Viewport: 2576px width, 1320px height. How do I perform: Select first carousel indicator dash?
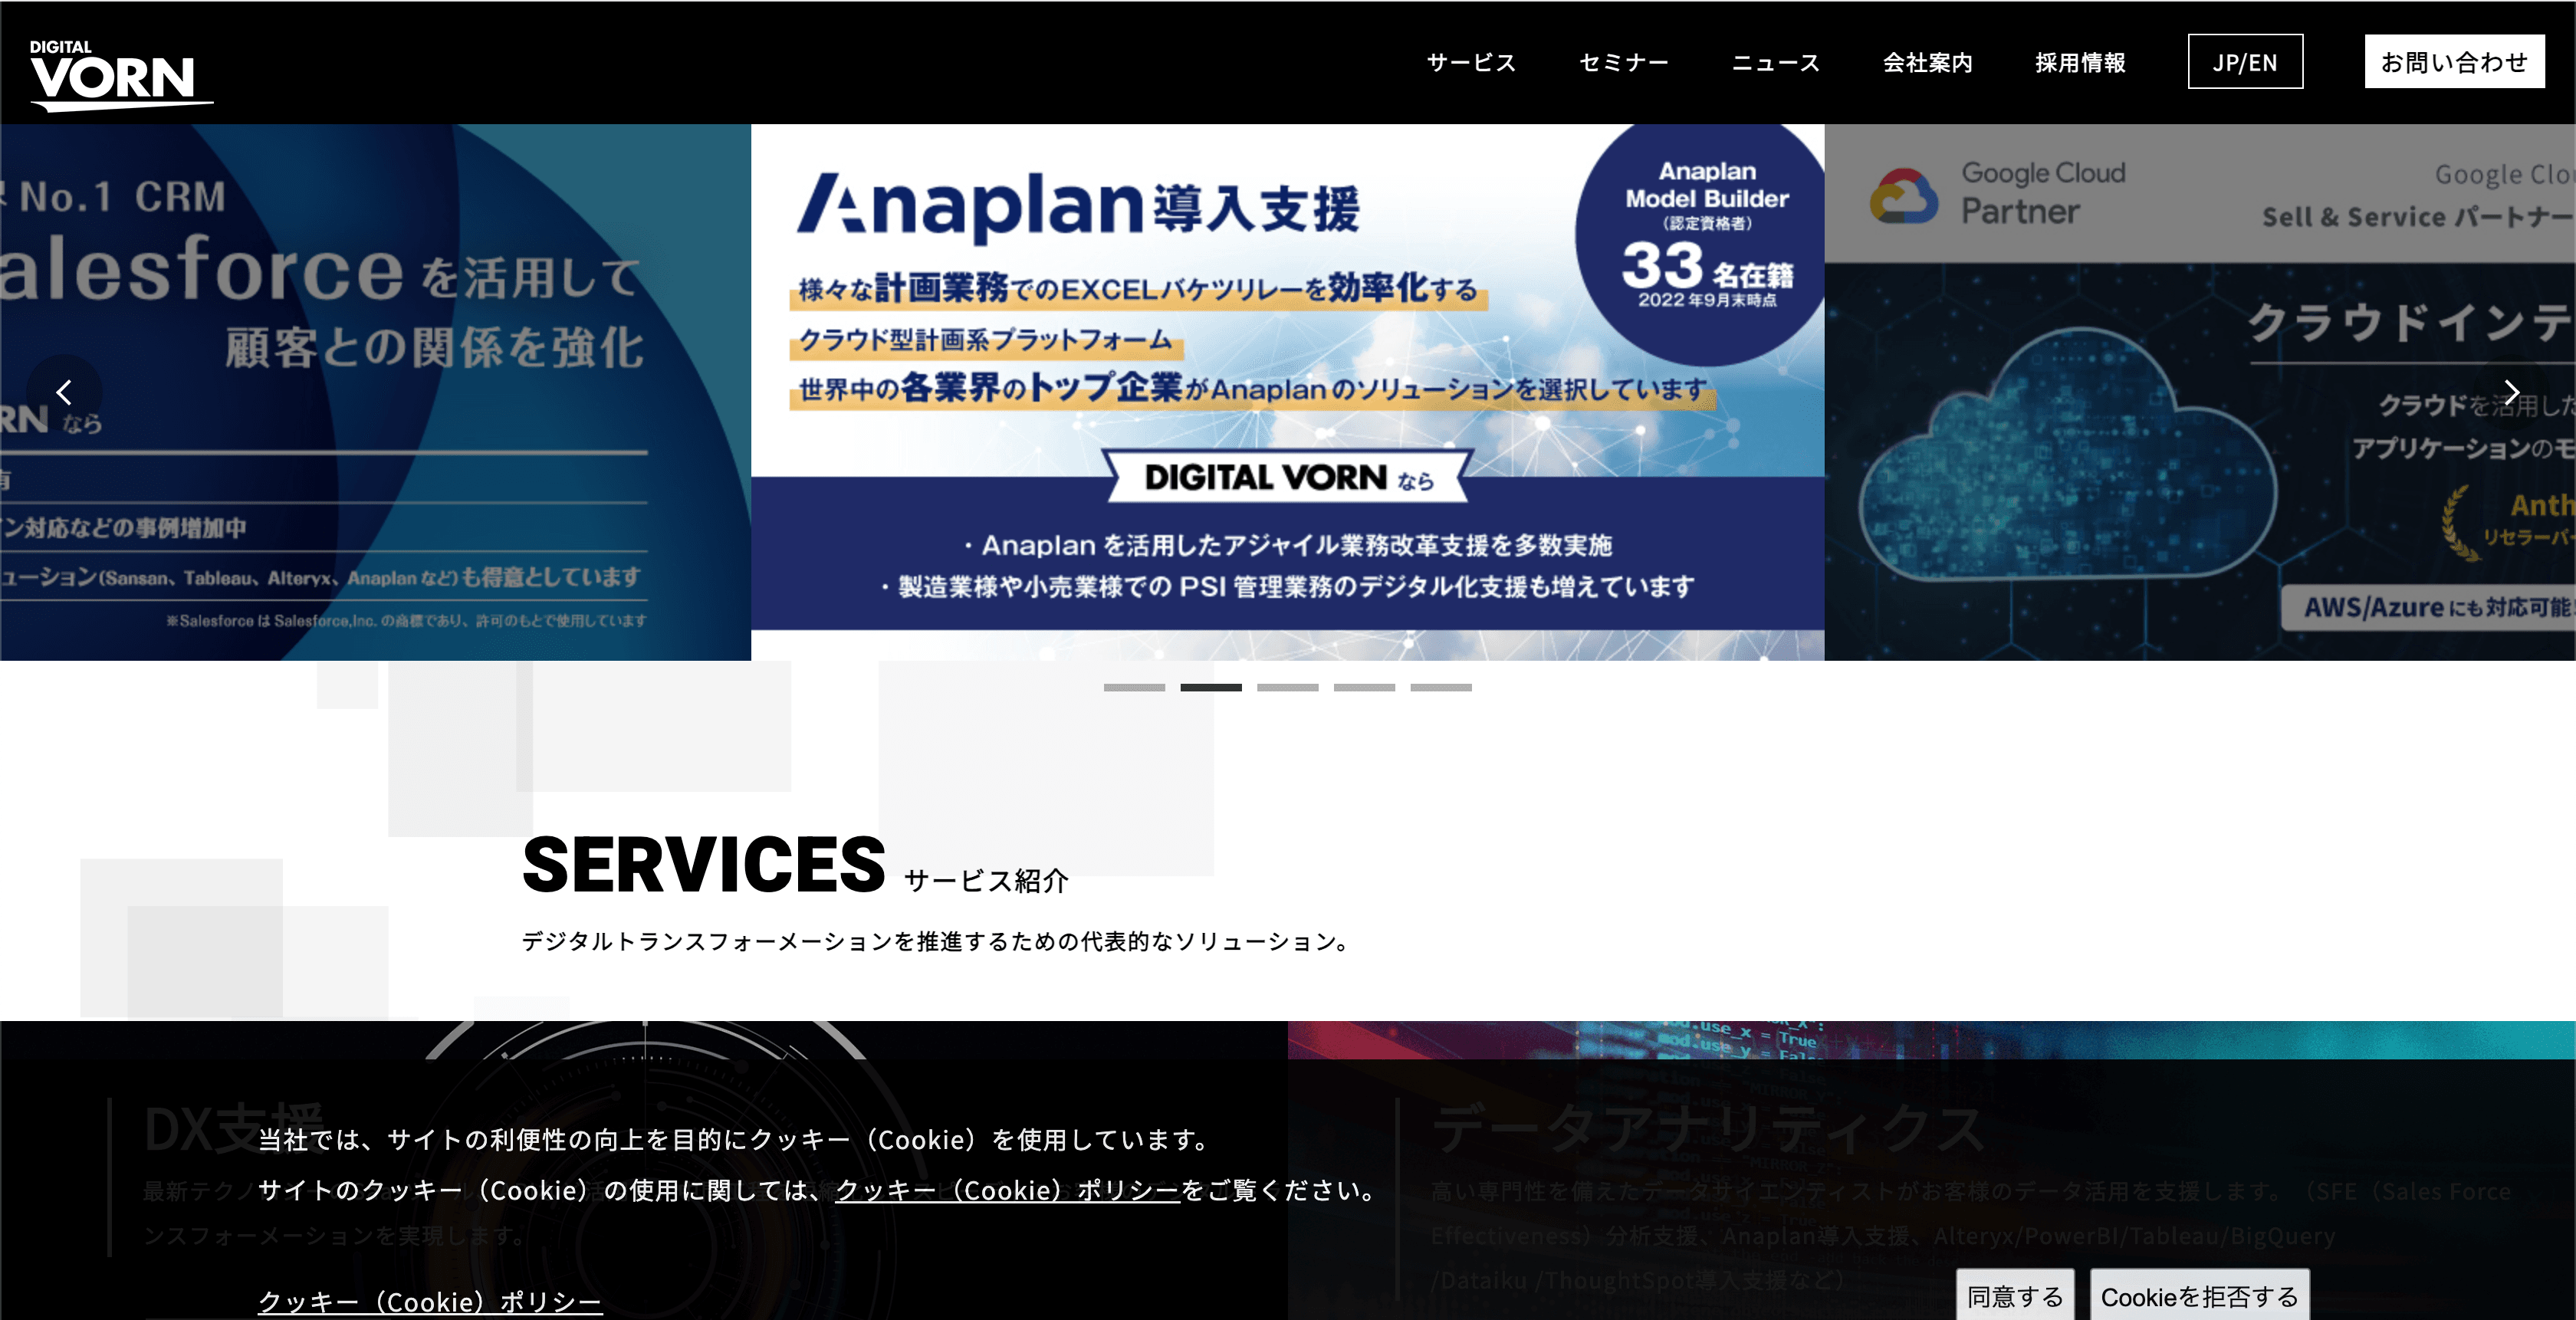(x=1134, y=688)
